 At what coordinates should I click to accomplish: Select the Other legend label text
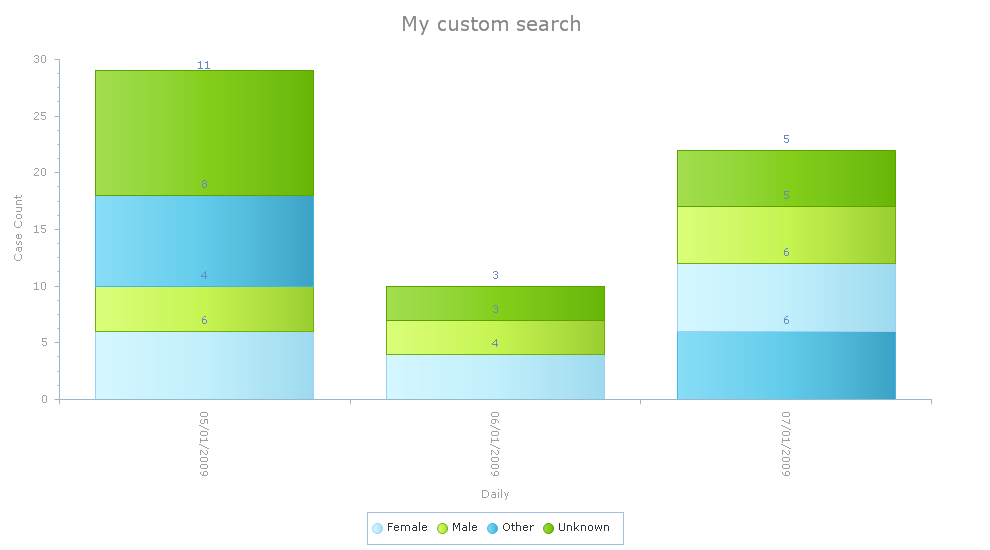[x=518, y=528]
